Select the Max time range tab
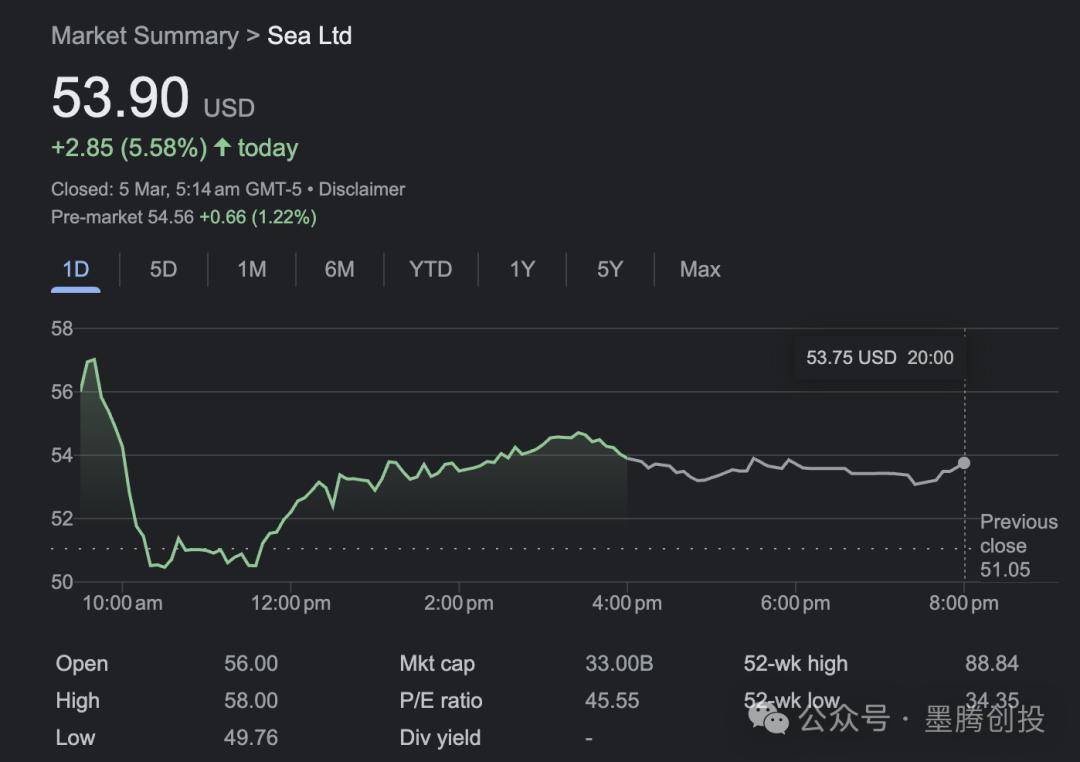 point(700,269)
